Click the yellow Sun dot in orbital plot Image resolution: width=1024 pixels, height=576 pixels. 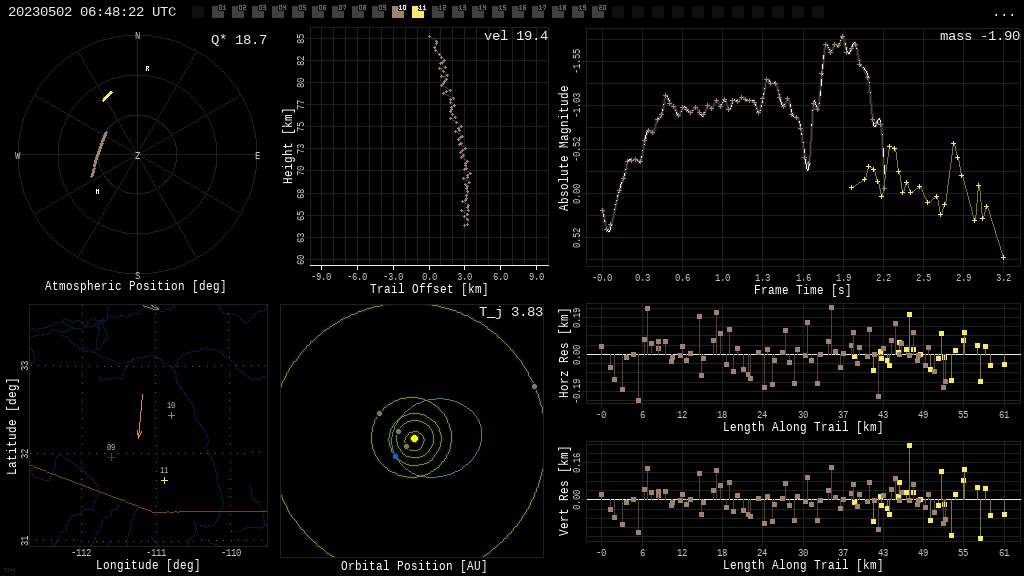coord(414,438)
